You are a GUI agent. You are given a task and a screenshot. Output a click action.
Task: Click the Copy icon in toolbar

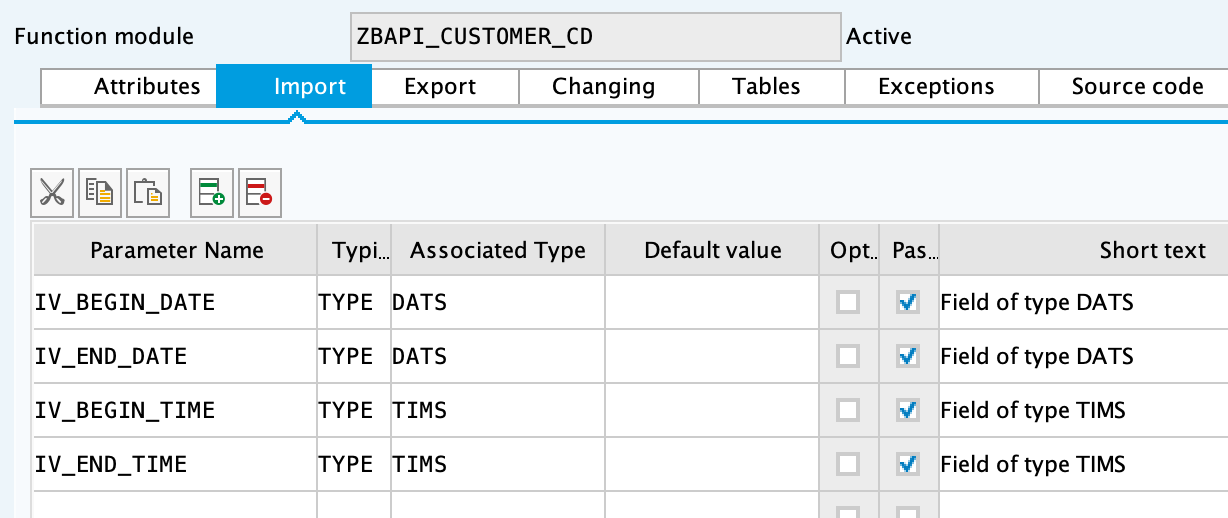(x=100, y=192)
